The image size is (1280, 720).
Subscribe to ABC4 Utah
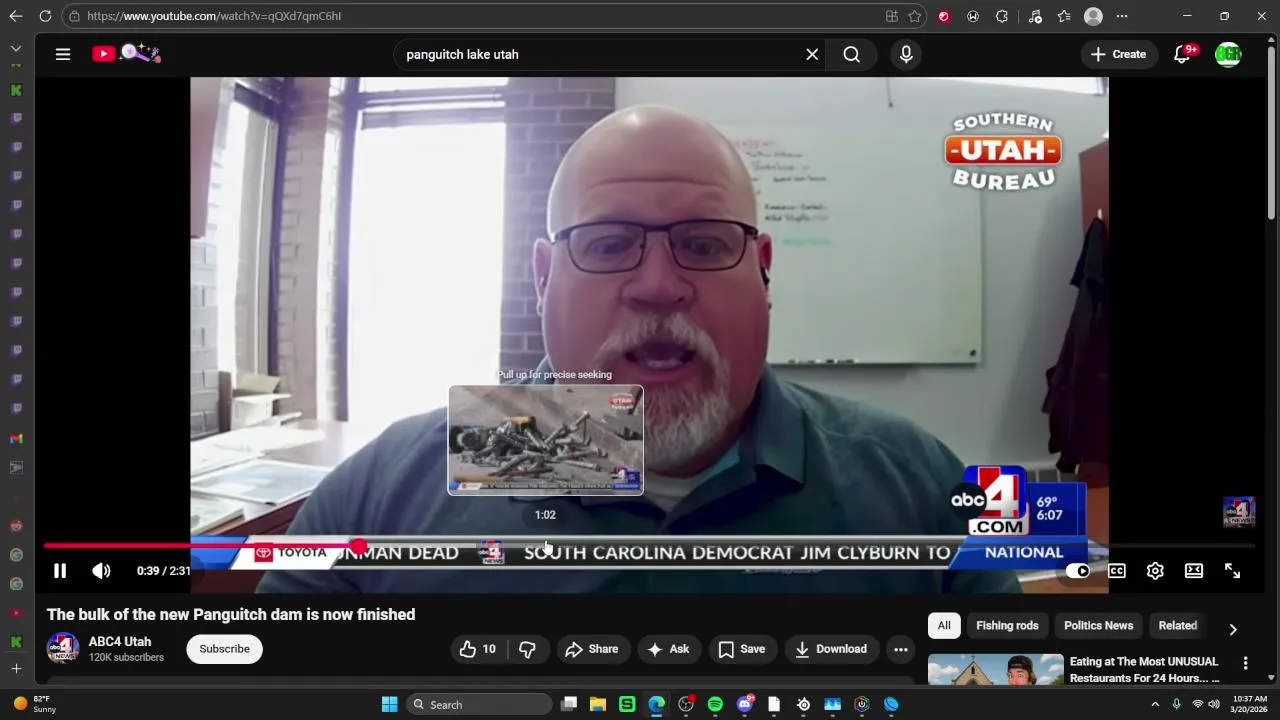click(x=224, y=649)
